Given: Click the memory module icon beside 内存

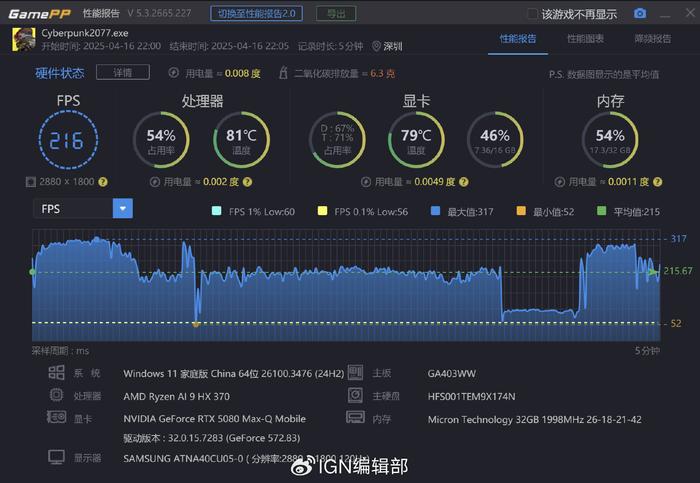Looking at the screenshot, I should tap(355, 417).
